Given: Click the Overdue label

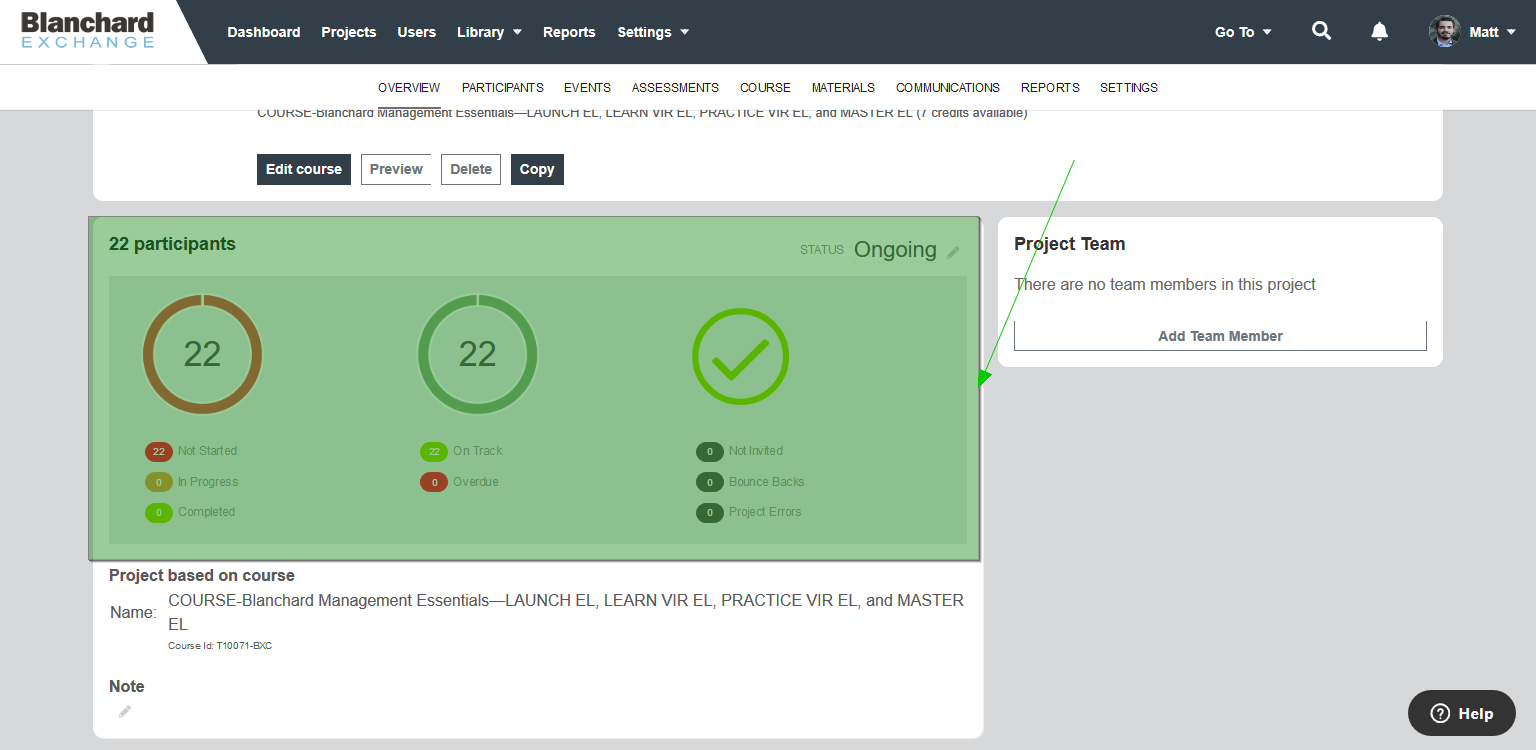Looking at the screenshot, I should coord(476,482).
